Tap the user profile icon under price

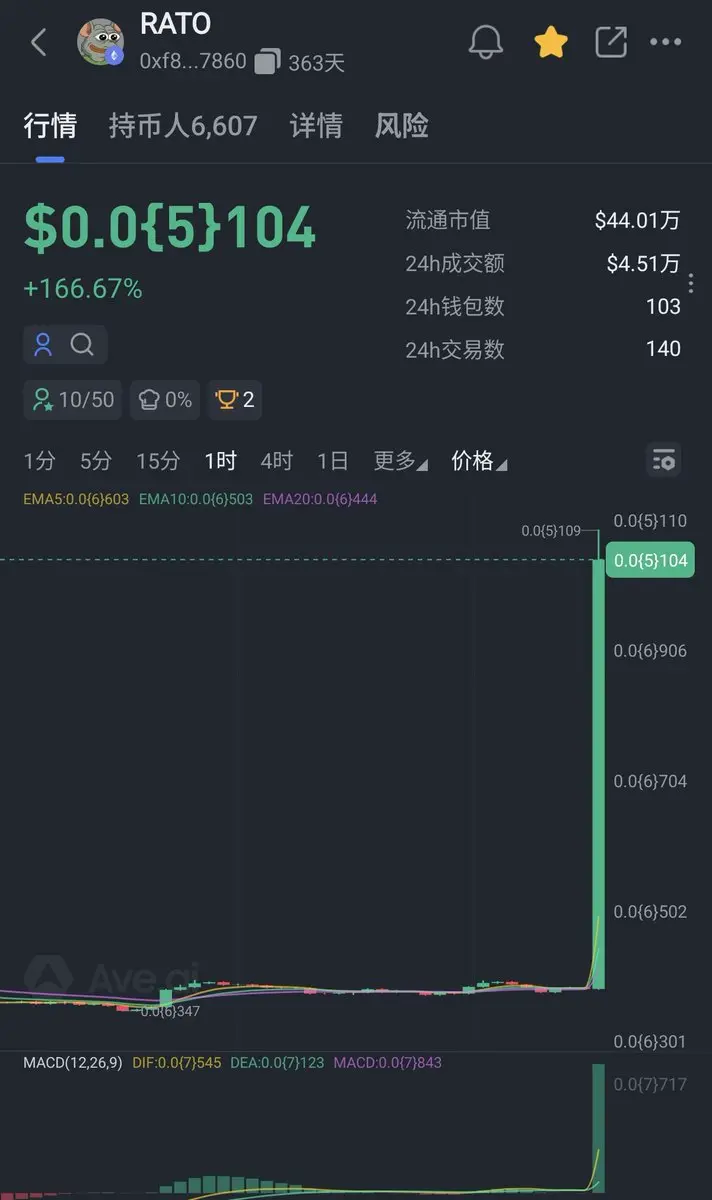(x=43, y=345)
